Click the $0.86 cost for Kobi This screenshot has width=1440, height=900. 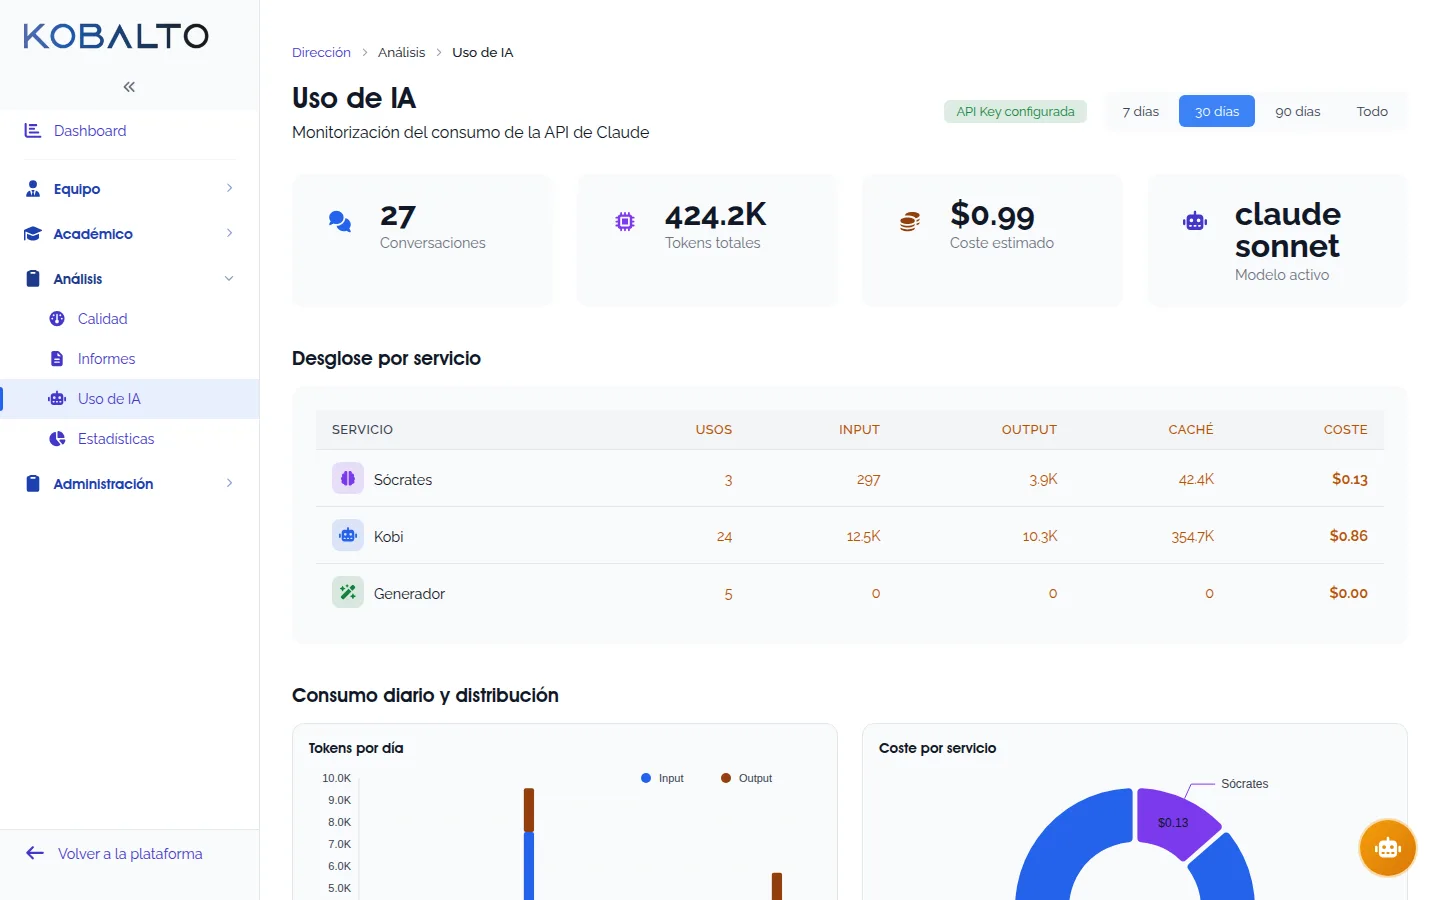point(1349,536)
